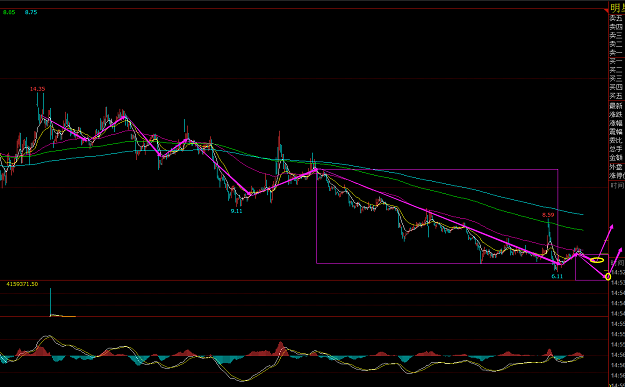
Task: Click the 涨幅 percent change label
Action: (x=617, y=123)
